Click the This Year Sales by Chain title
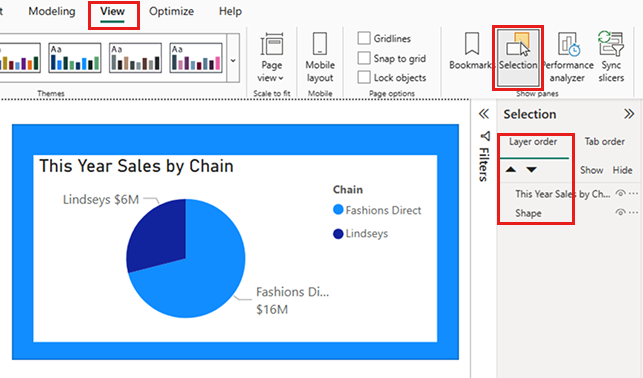Image resolution: width=643 pixels, height=378 pixels. pyautogui.click(x=137, y=166)
